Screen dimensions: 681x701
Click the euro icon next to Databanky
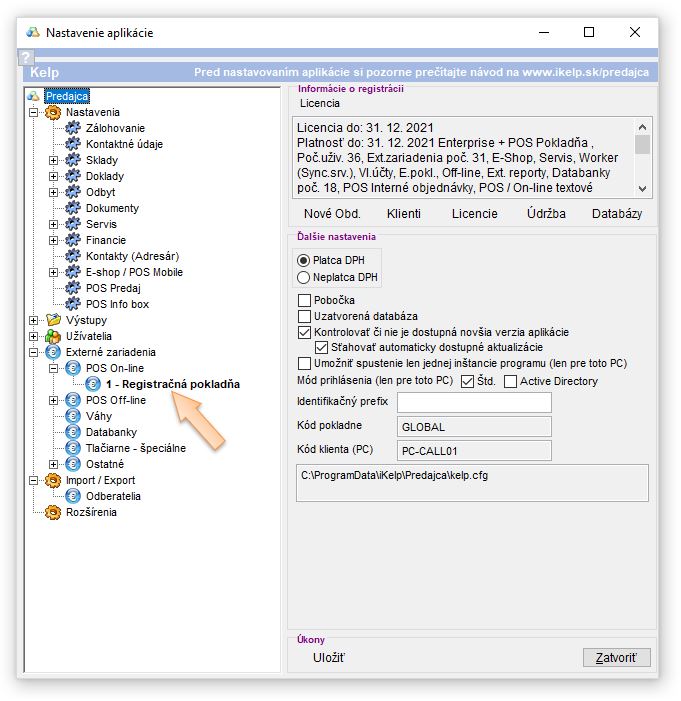72,432
